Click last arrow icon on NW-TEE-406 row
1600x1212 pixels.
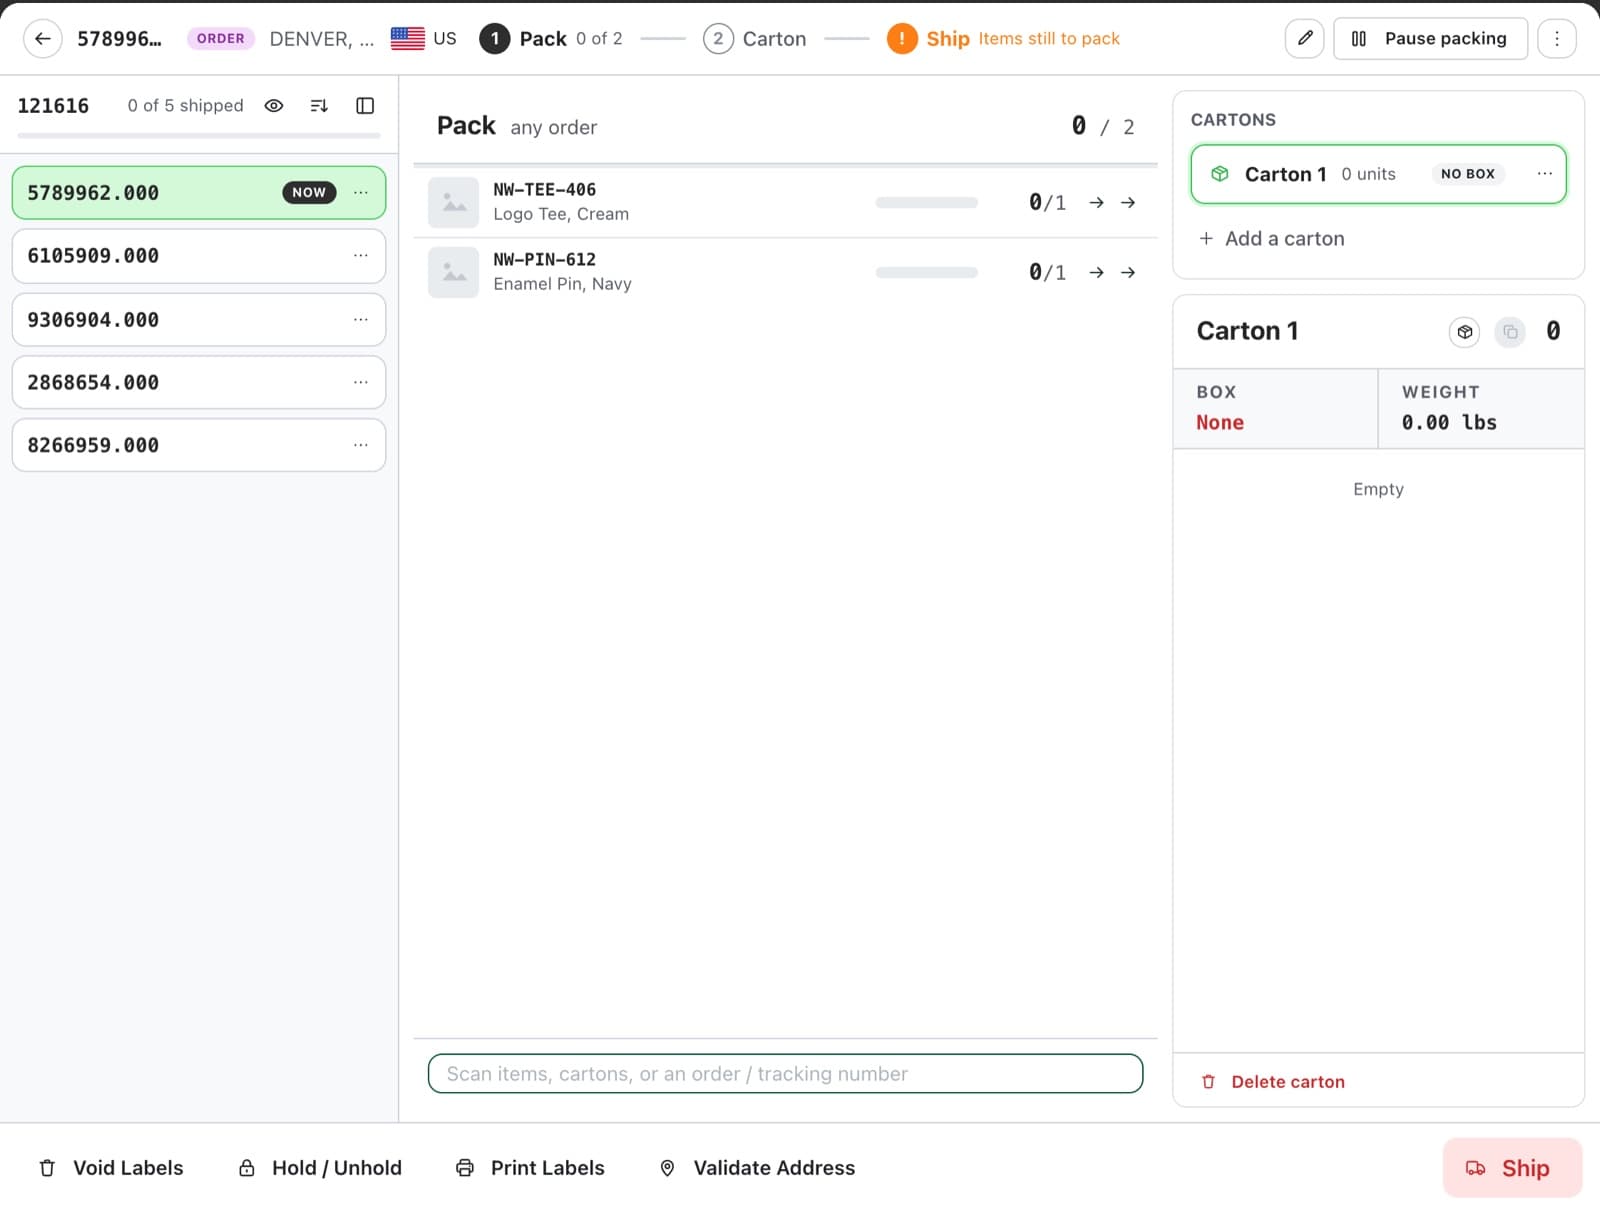pos(1128,203)
